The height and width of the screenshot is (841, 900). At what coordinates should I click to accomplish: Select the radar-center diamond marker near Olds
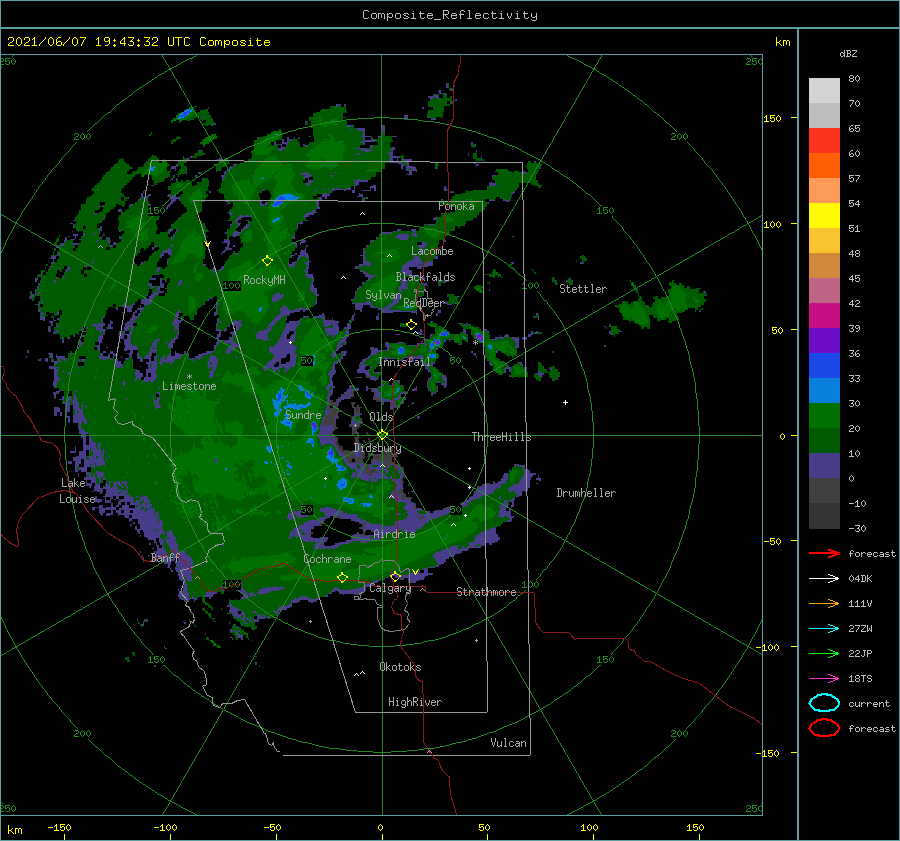pos(382,435)
